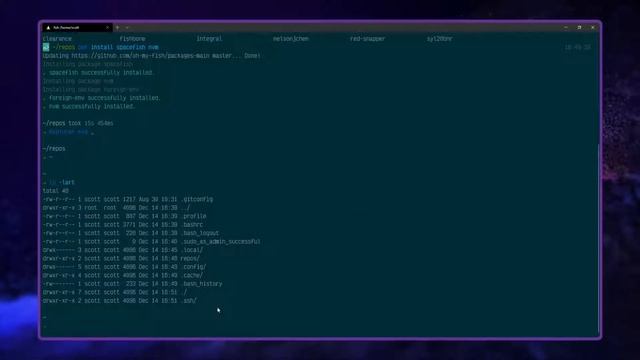
Task: Click the '.bash_history' file name
Action: tap(201, 284)
